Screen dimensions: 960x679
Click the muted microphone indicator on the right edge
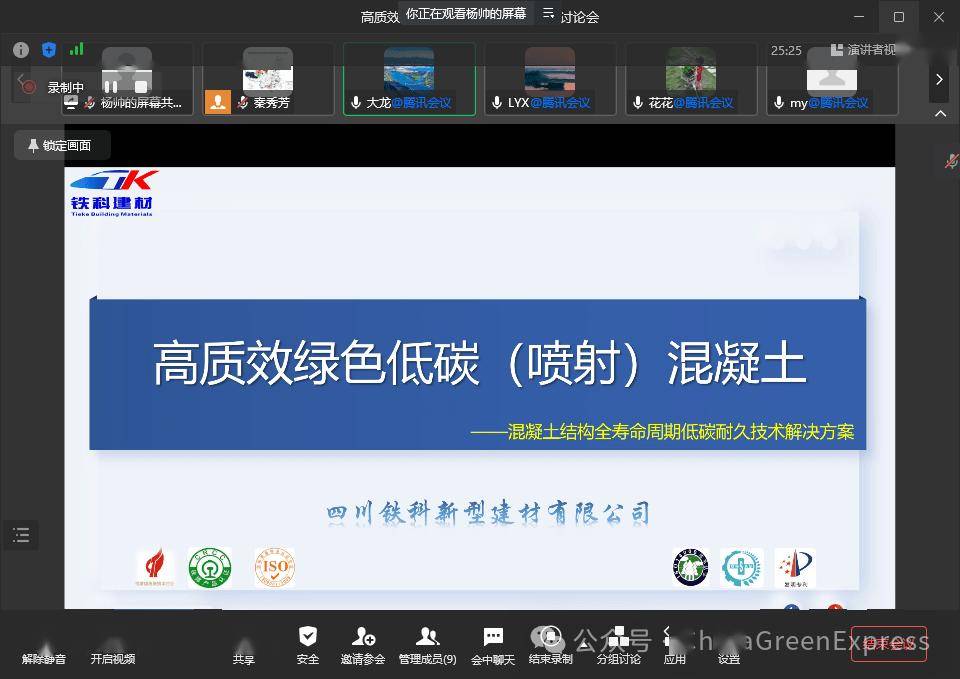coord(951,161)
